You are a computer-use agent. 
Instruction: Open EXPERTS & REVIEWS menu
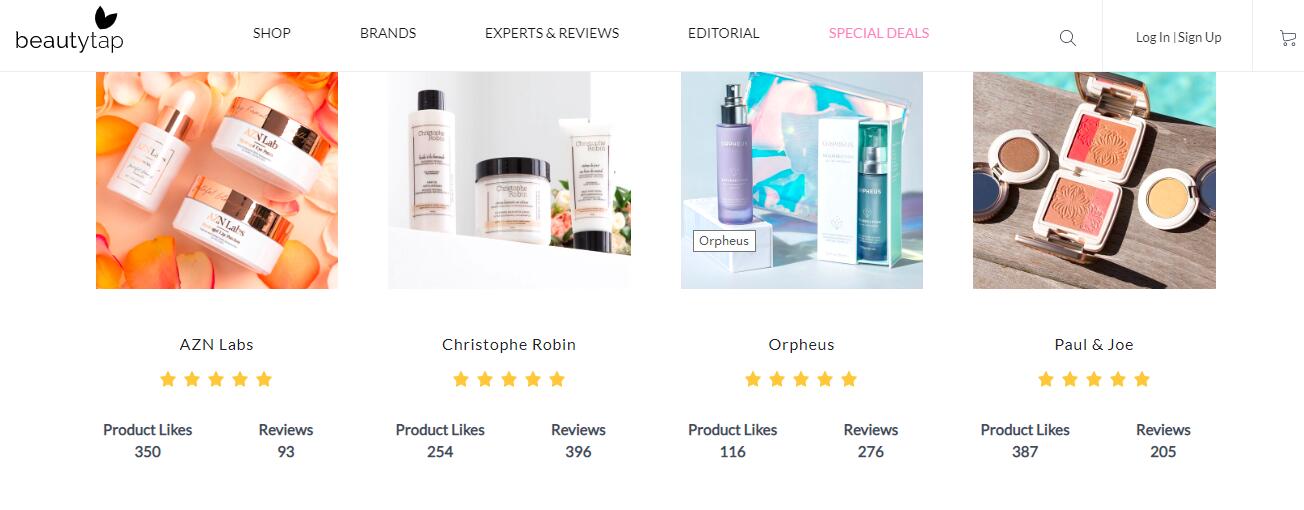pos(552,33)
